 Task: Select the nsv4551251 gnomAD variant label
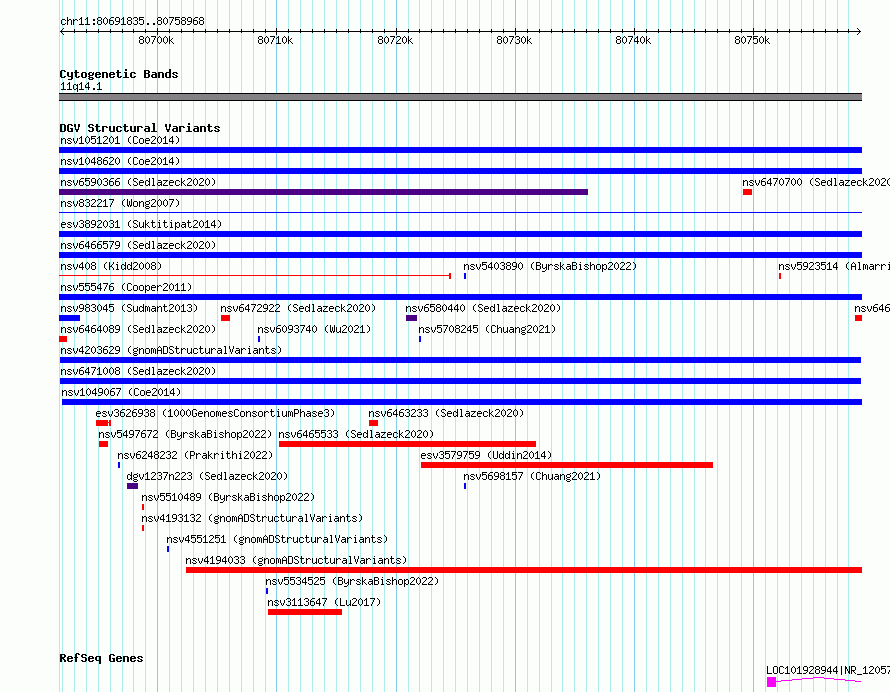(x=277, y=539)
